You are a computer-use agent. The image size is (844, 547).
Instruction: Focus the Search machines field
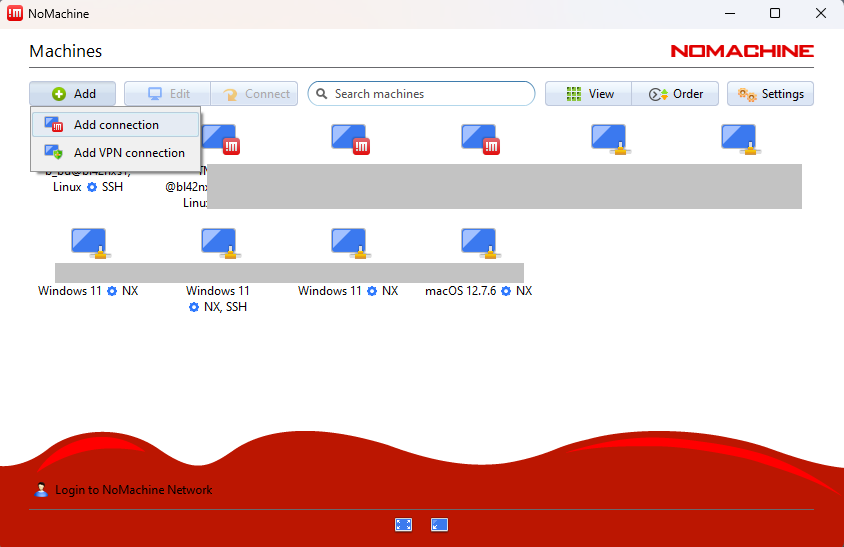pos(430,94)
